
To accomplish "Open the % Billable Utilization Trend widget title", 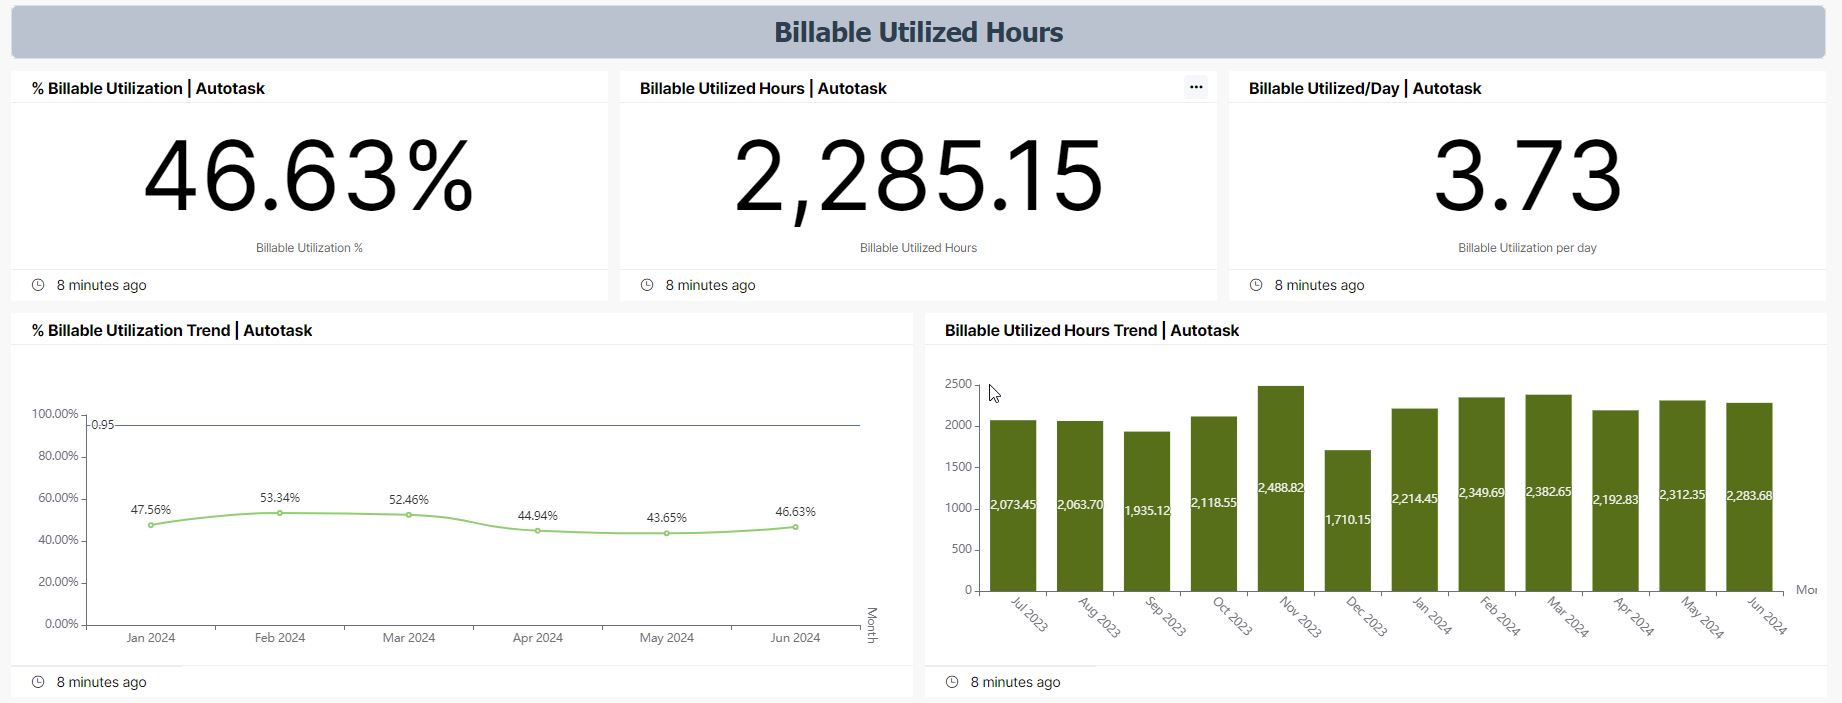I will [x=172, y=330].
